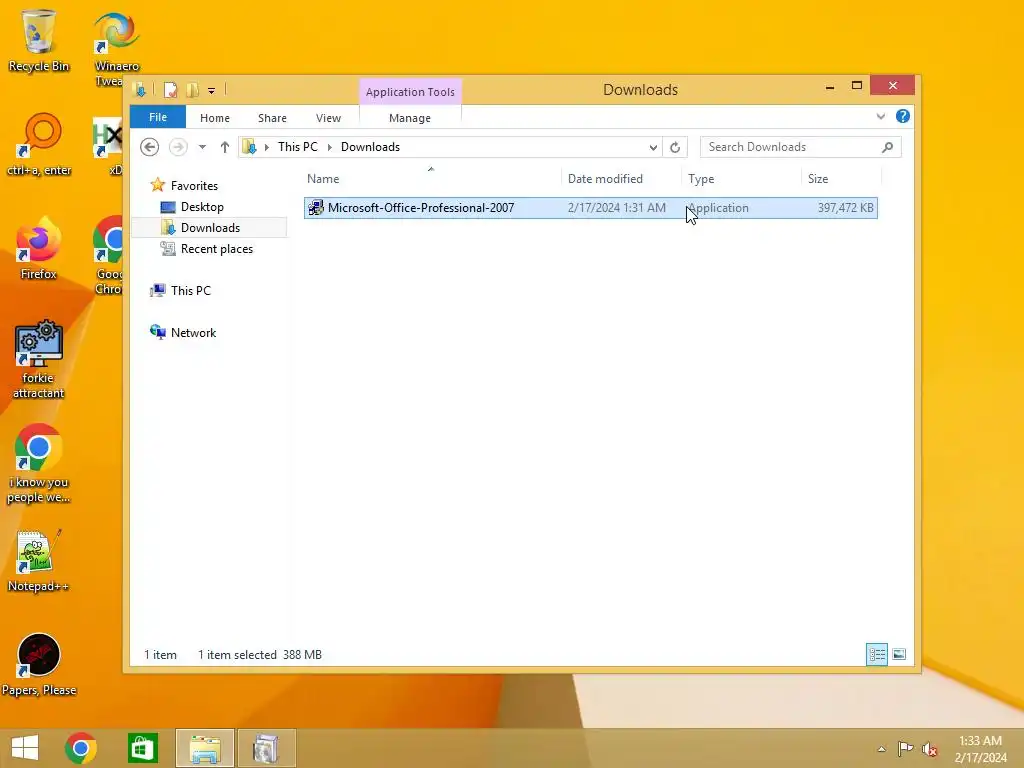
Task: Select Downloads in the navigation pane
Action: [210, 228]
